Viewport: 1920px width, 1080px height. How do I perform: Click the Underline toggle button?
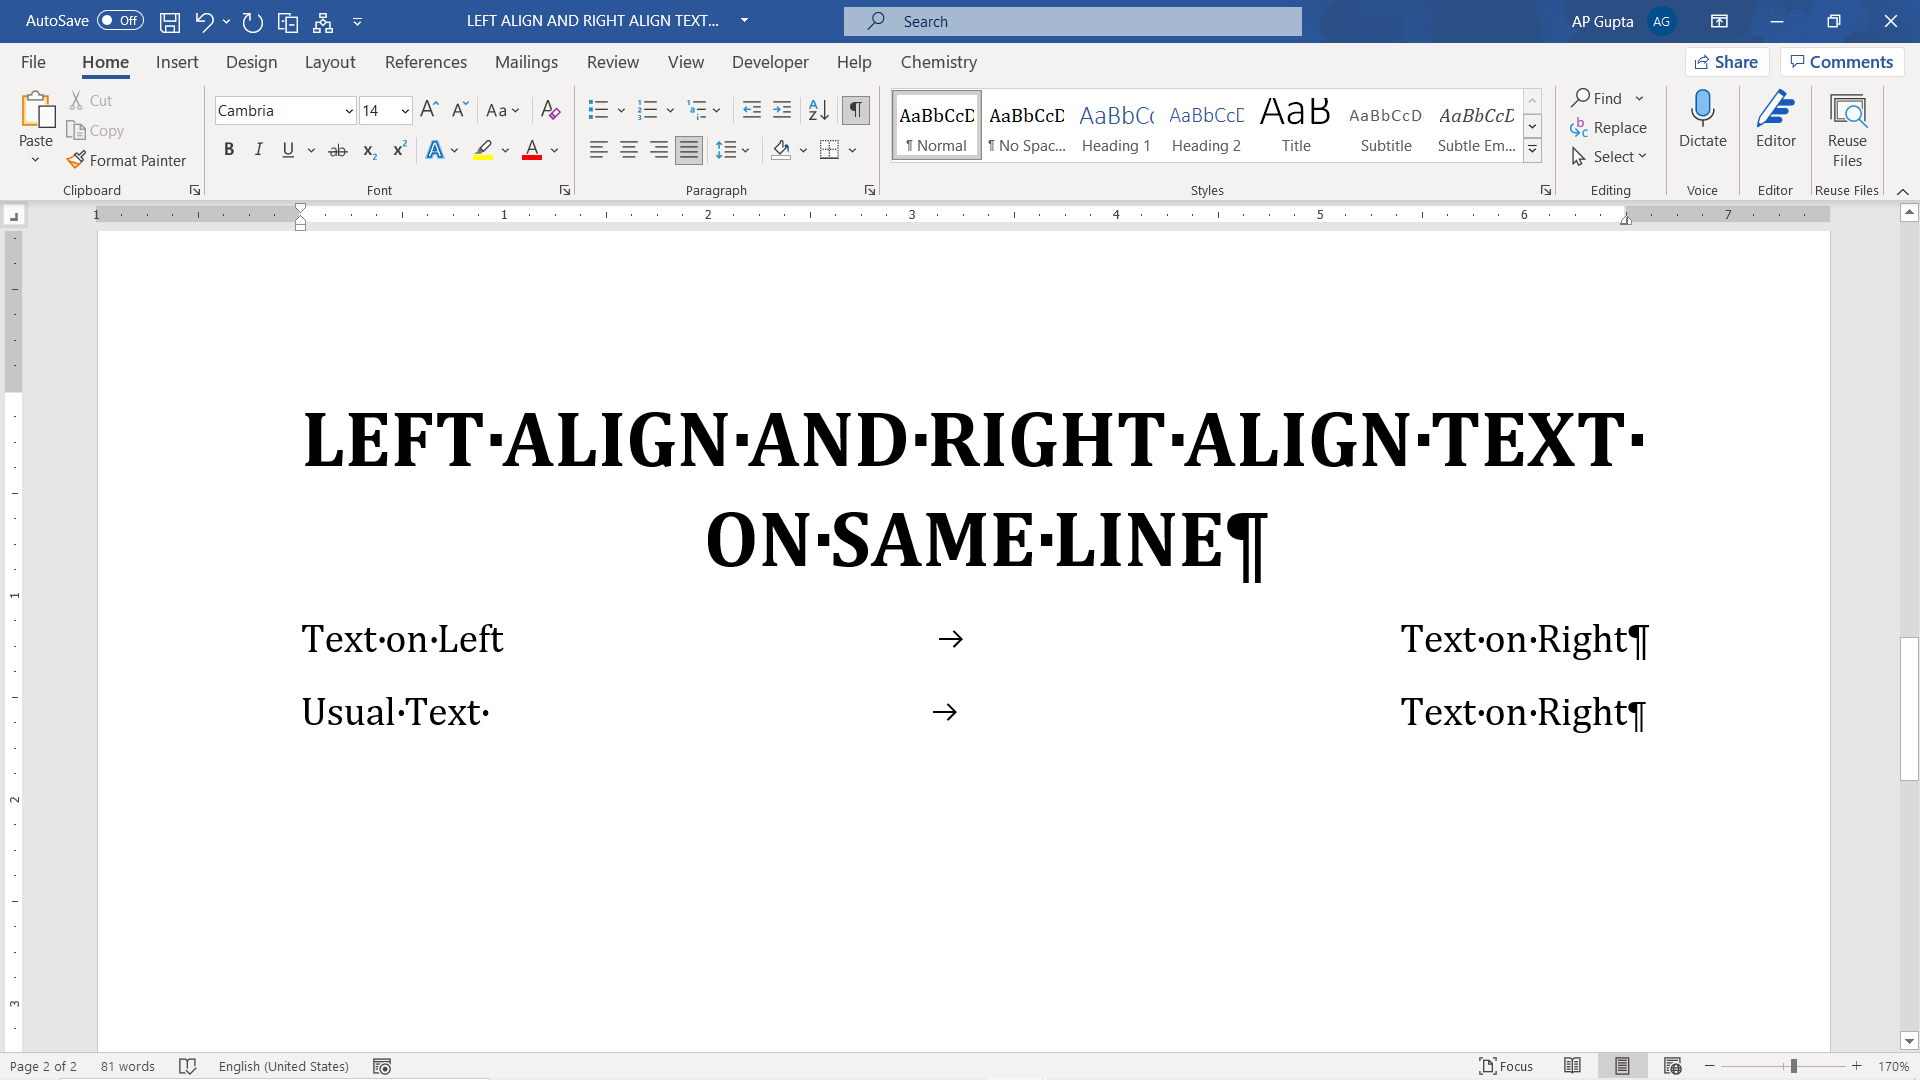(x=287, y=149)
